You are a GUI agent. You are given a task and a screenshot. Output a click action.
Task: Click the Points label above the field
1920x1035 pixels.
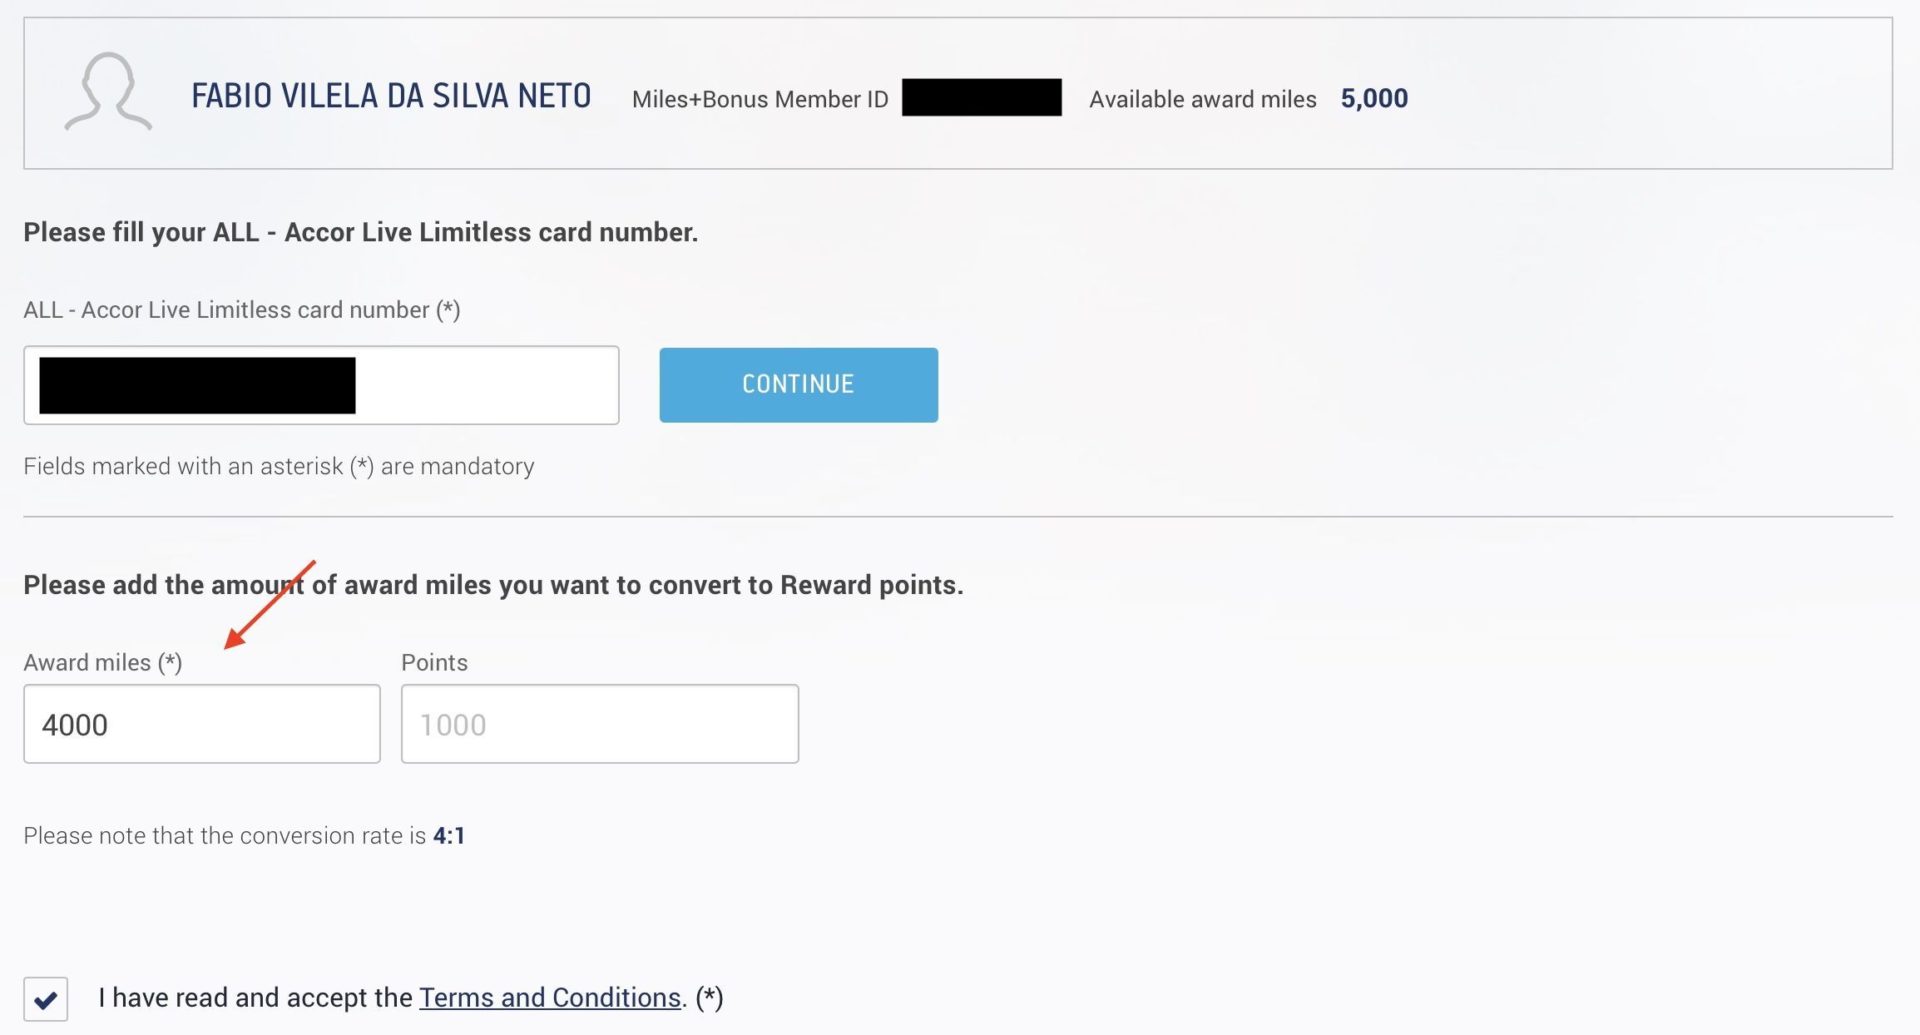click(434, 662)
